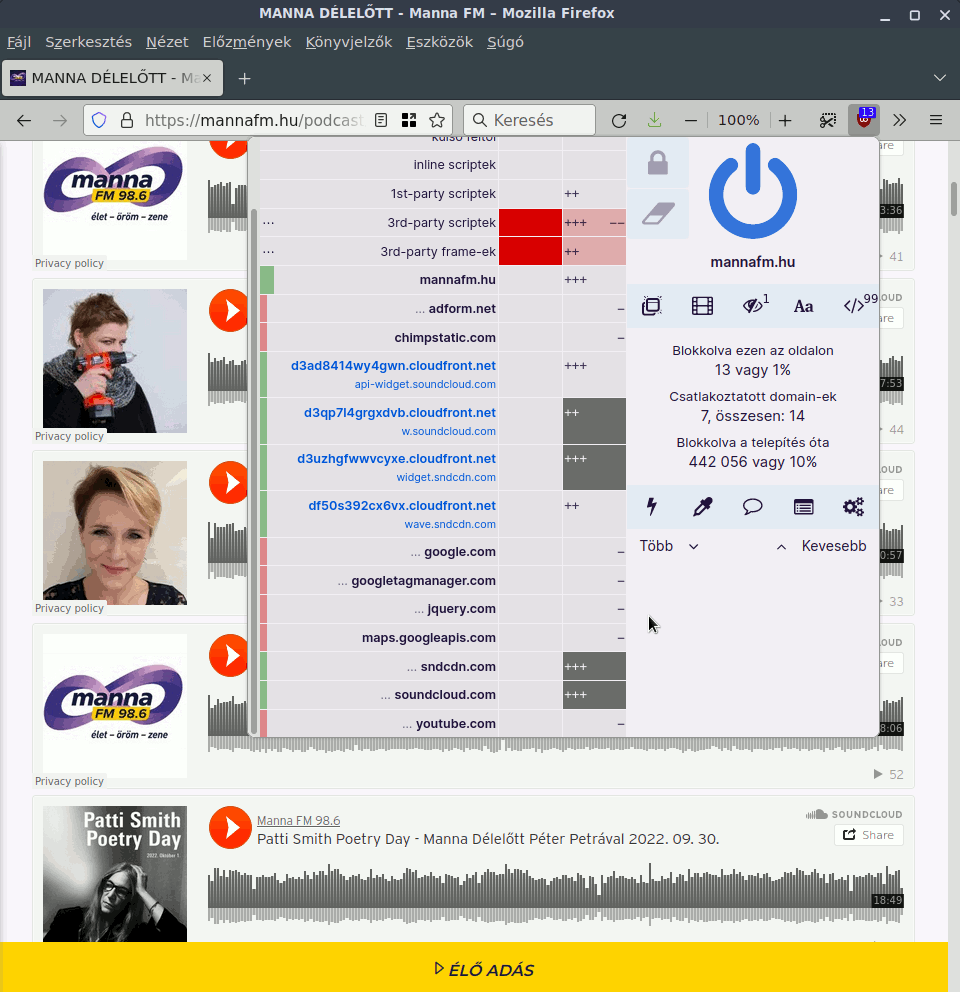Open the Előzmények menu
This screenshot has height=992, width=960.
pos(247,42)
